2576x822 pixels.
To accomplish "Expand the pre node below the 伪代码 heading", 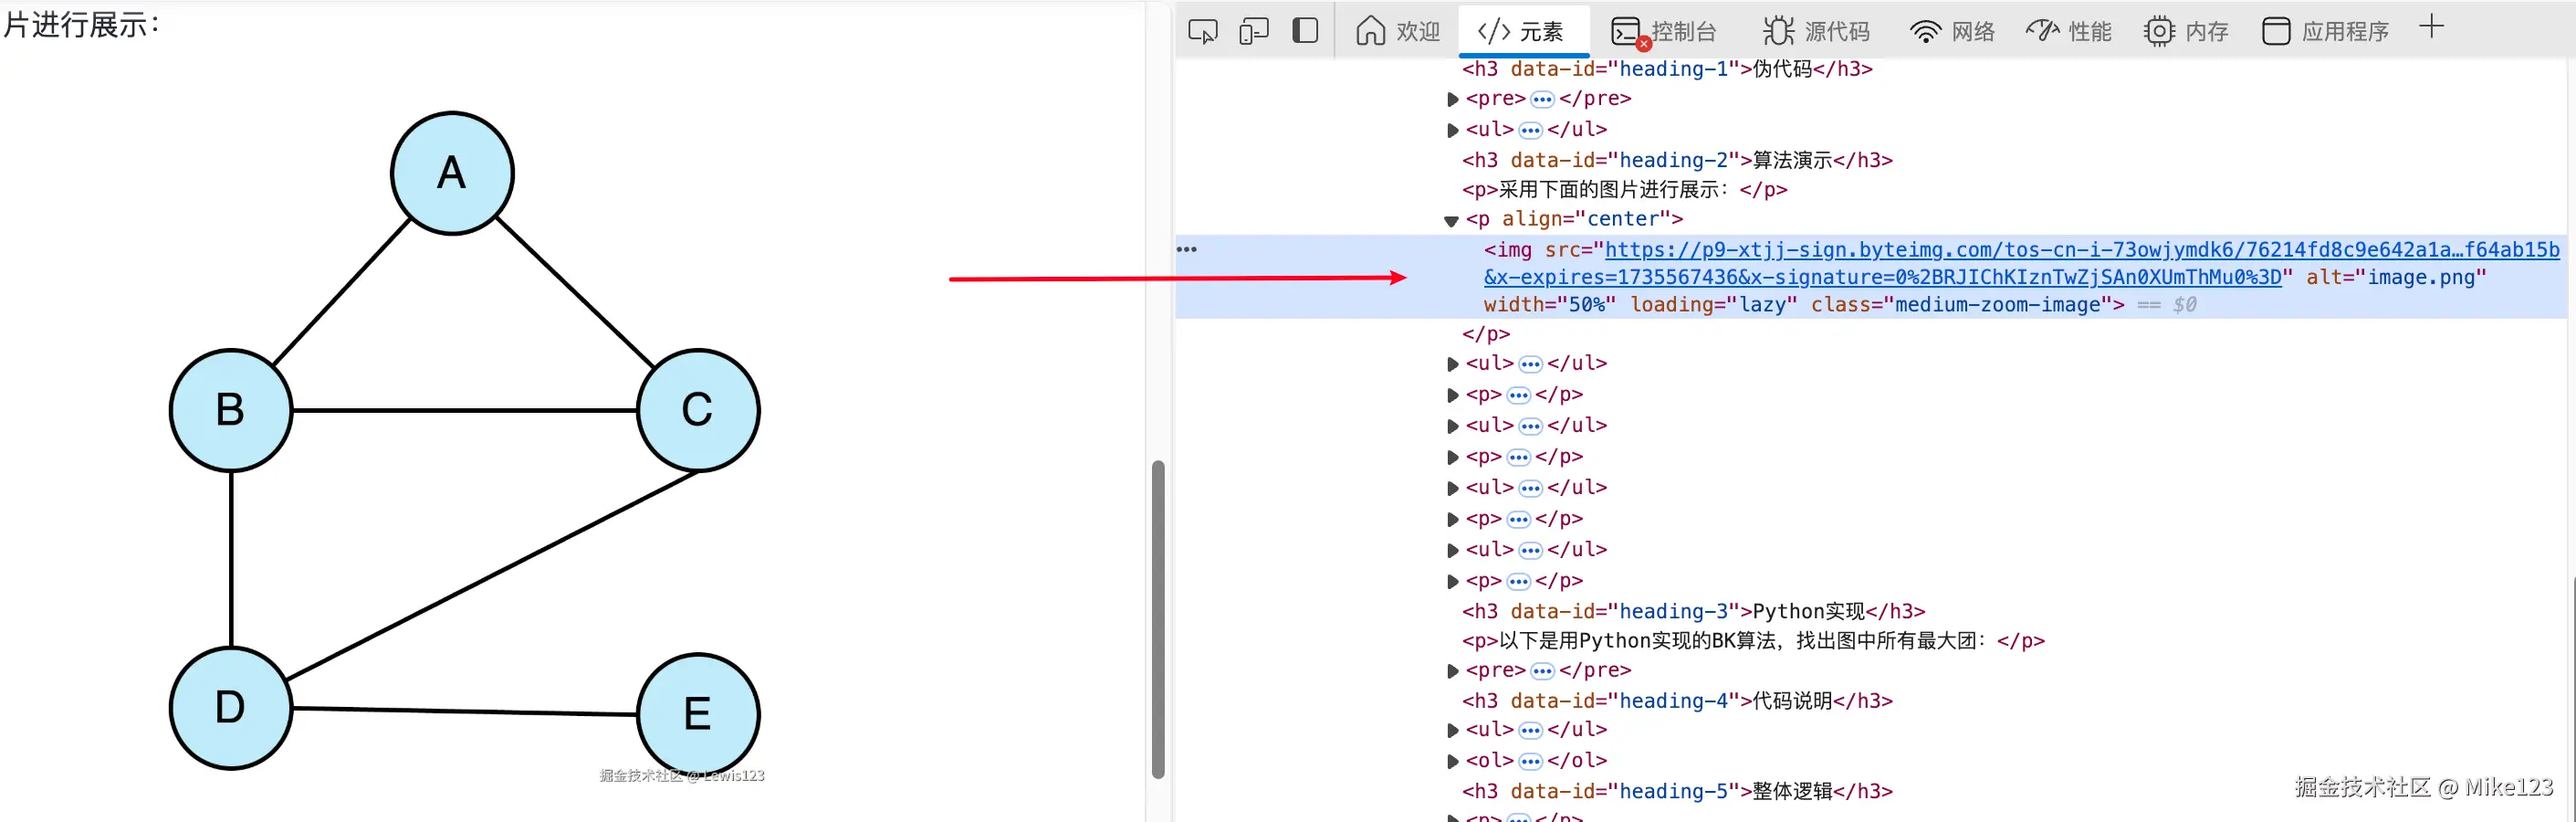I will pyautogui.click(x=1452, y=99).
